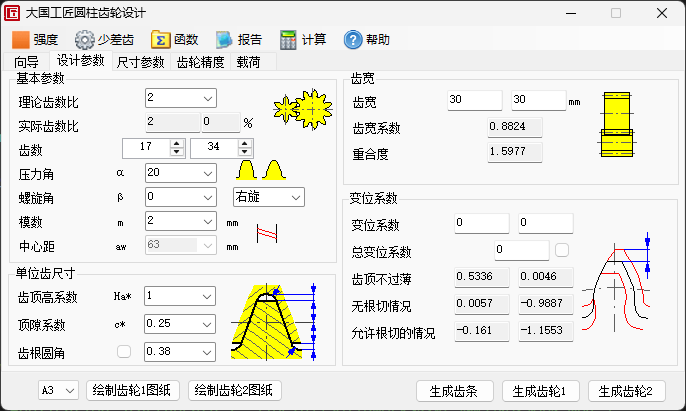Click the 绘制齿轮1图纸 button
Screen dimensions: 686x411
(x=131, y=391)
